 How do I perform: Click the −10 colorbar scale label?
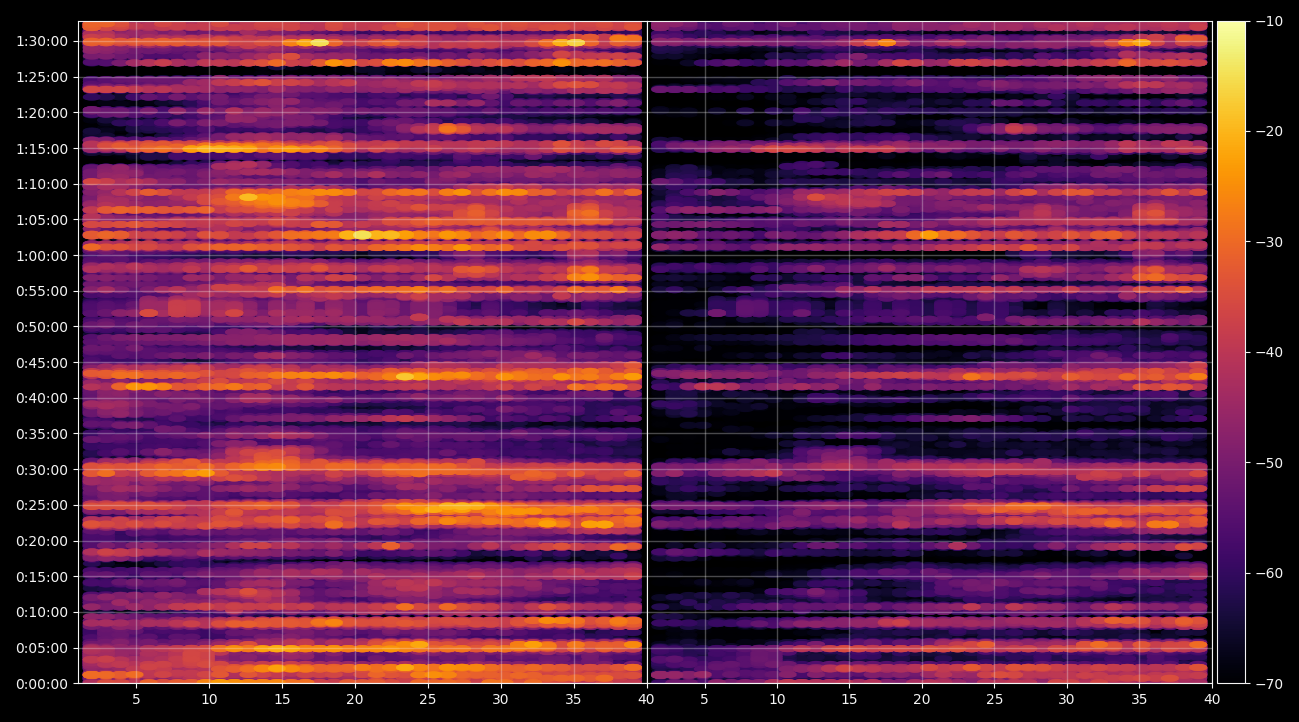(x=1269, y=21)
